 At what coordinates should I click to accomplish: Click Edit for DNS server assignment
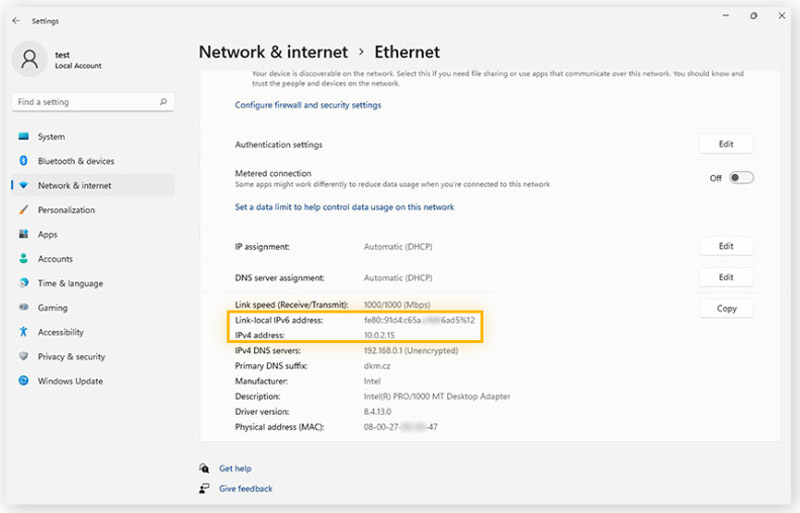(x=725, y=277)
